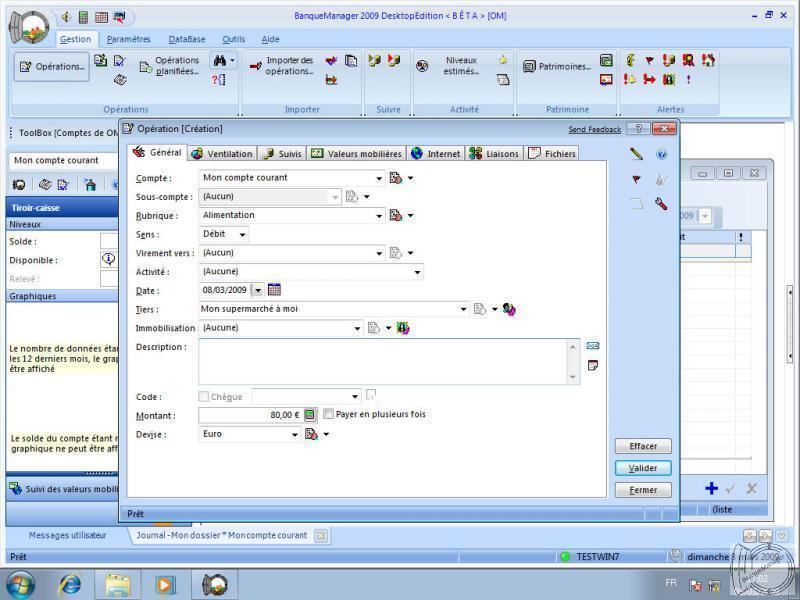Click the edit icon beside Devise

pyautogui.click(x=311, y=434)
